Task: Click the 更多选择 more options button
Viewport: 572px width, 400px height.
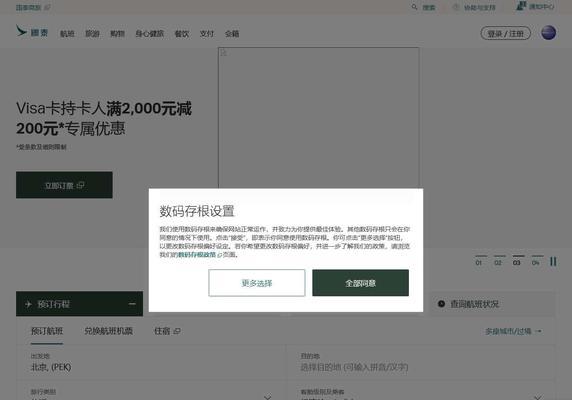Action: [x=257, y=283]
